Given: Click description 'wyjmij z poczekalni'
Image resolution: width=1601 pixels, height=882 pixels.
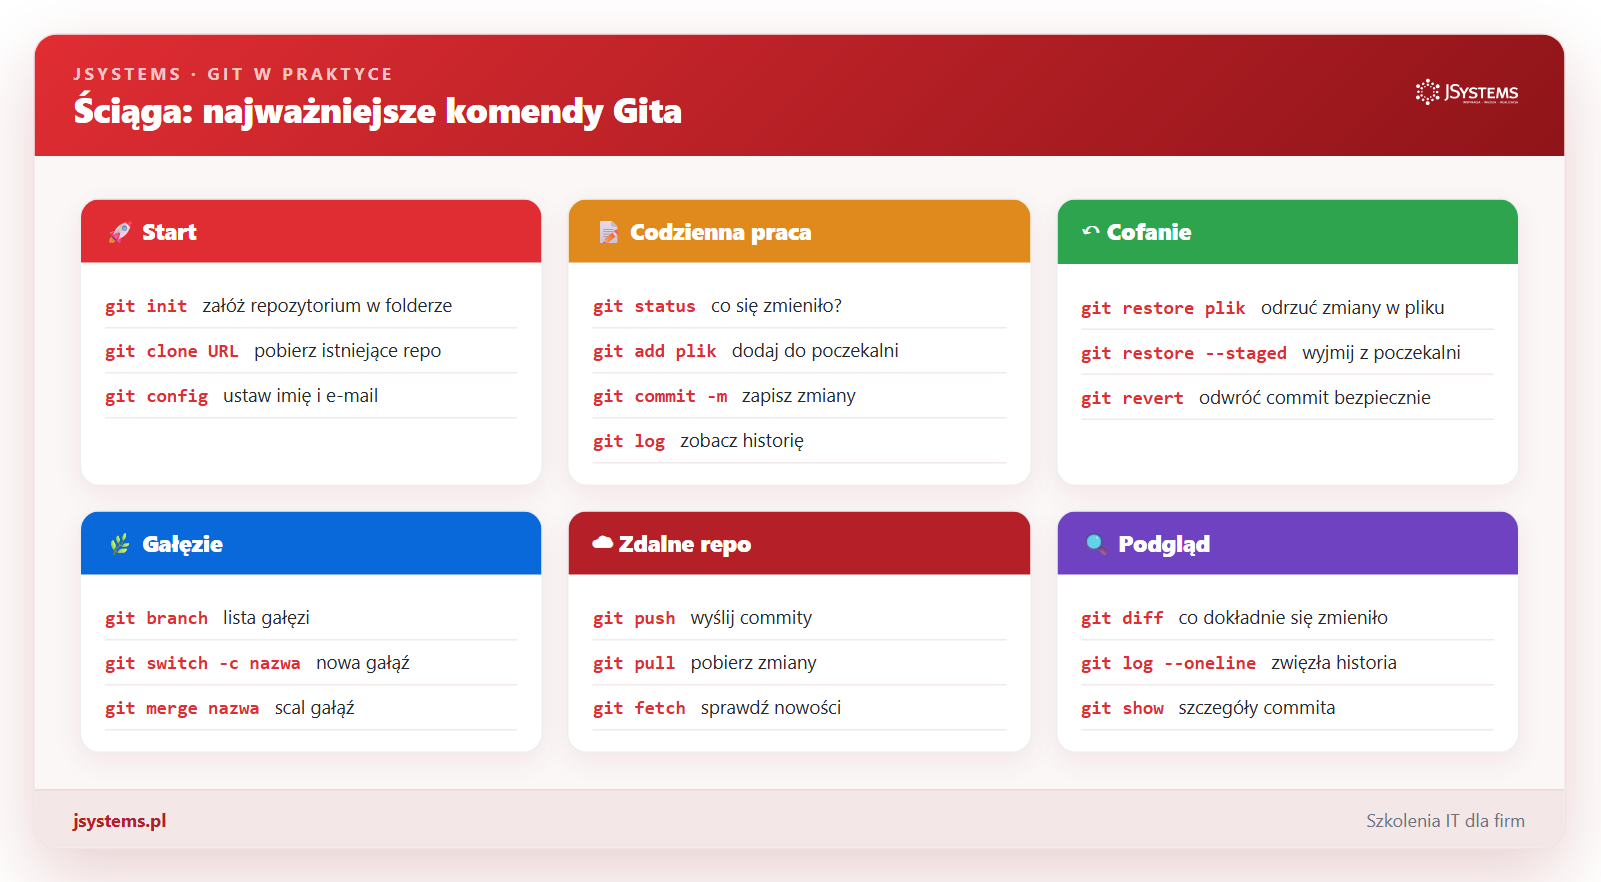Looking at the screenshot, I should point(1382,353).
